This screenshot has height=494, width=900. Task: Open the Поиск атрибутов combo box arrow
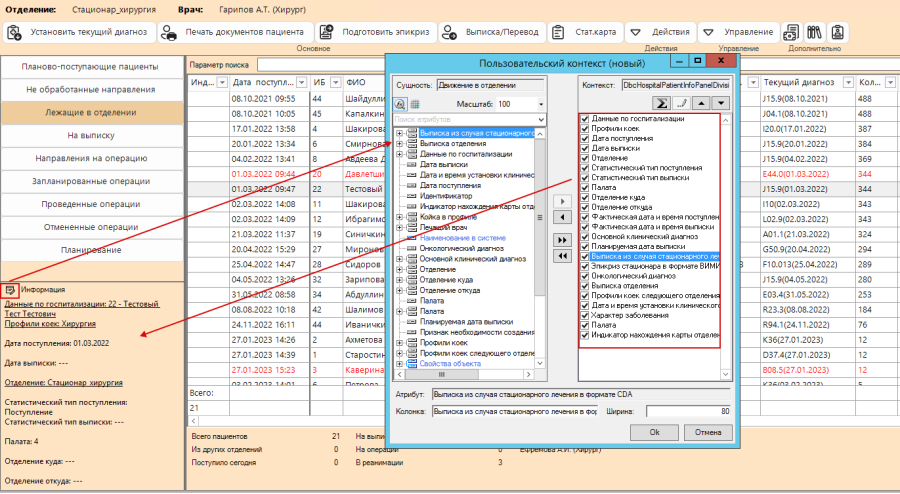540,119
